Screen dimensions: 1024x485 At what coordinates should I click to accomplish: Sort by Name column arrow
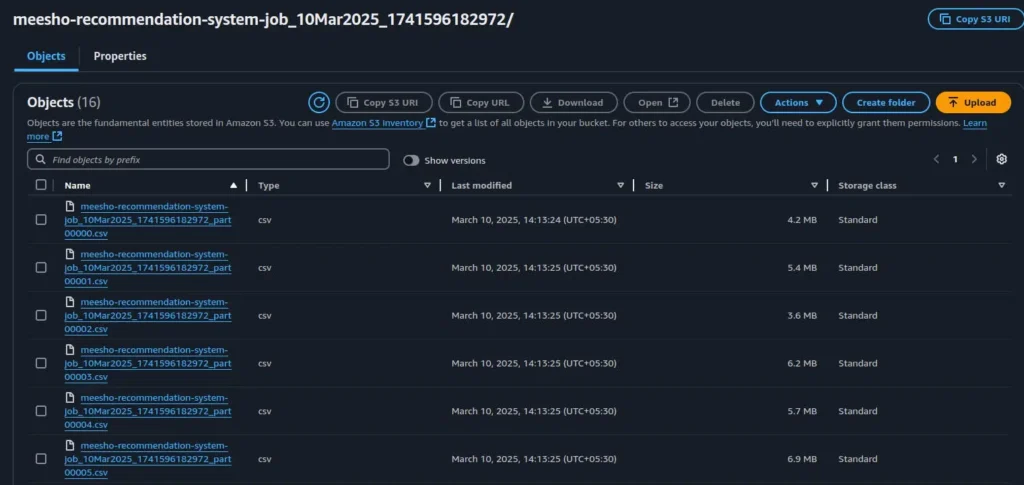(x=234, y=185)
